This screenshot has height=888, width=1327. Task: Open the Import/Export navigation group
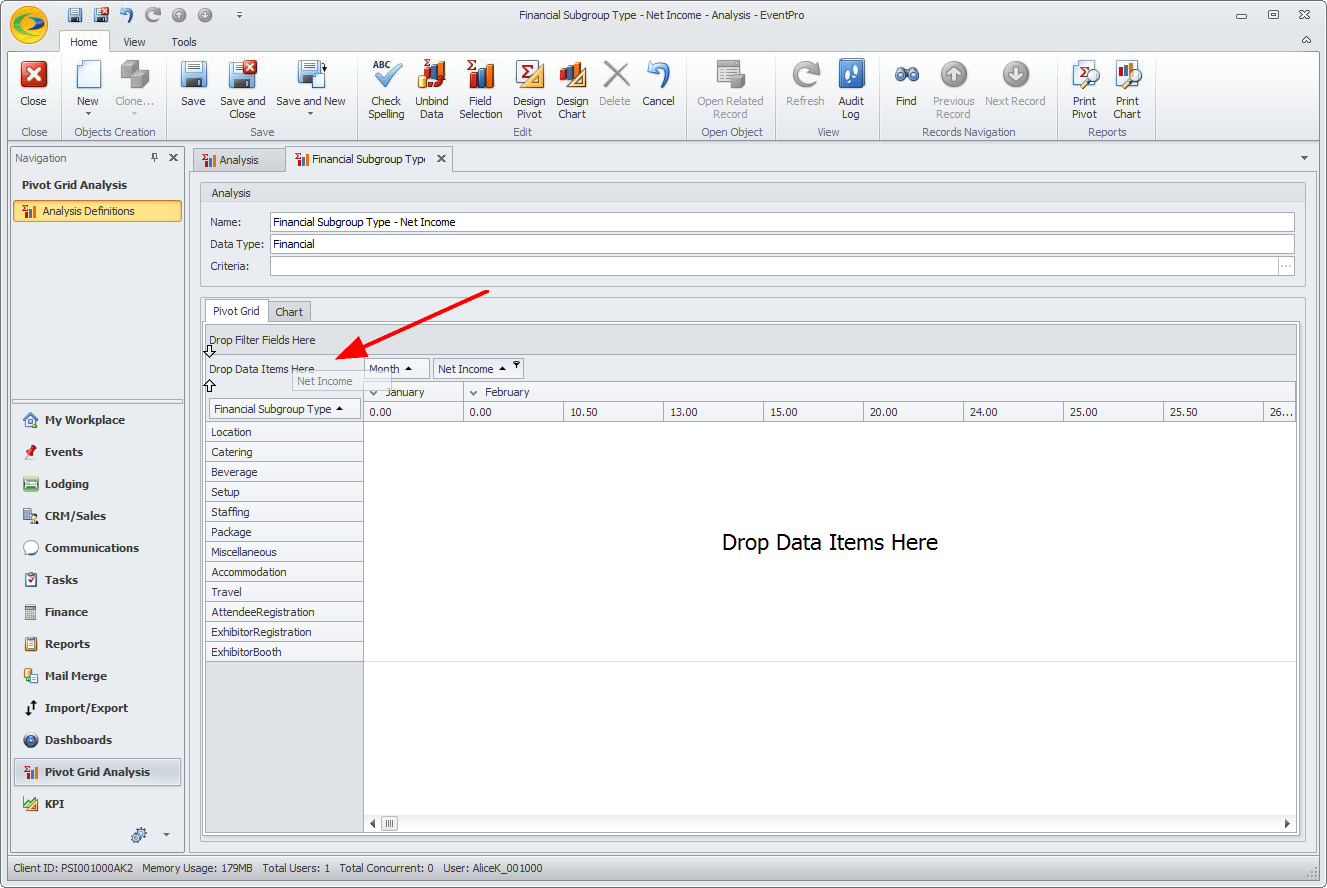click(x=98, y=708)
